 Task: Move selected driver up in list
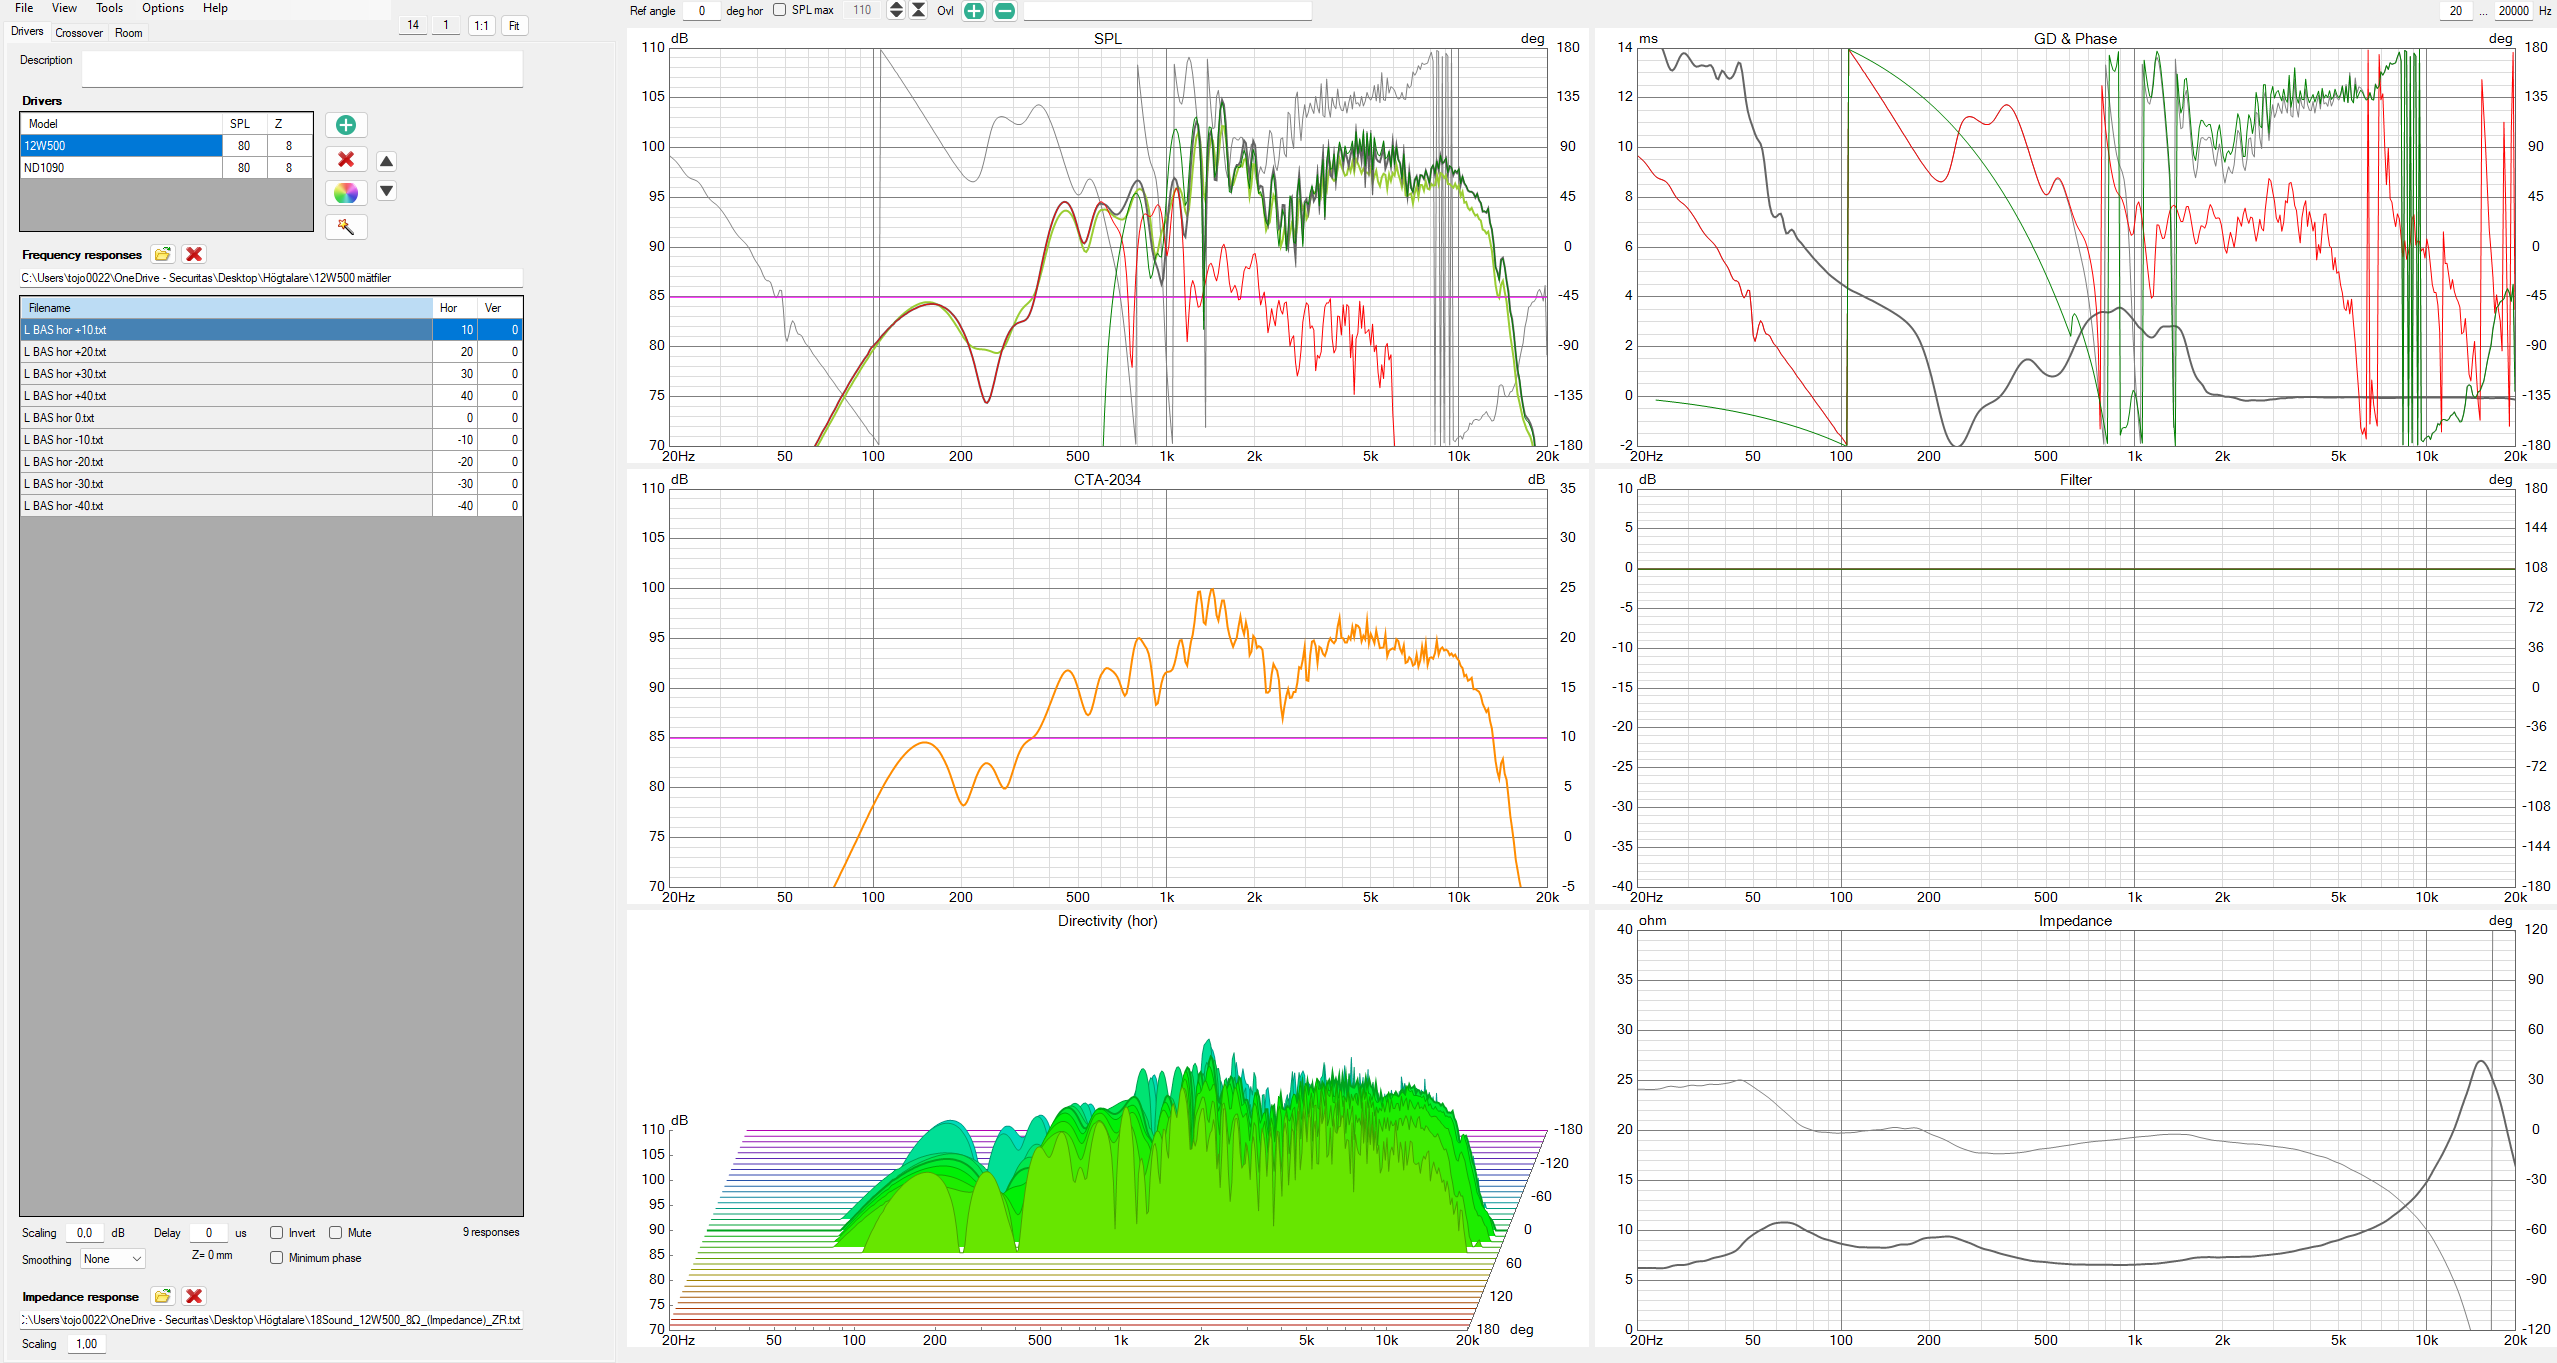(386, 161)
